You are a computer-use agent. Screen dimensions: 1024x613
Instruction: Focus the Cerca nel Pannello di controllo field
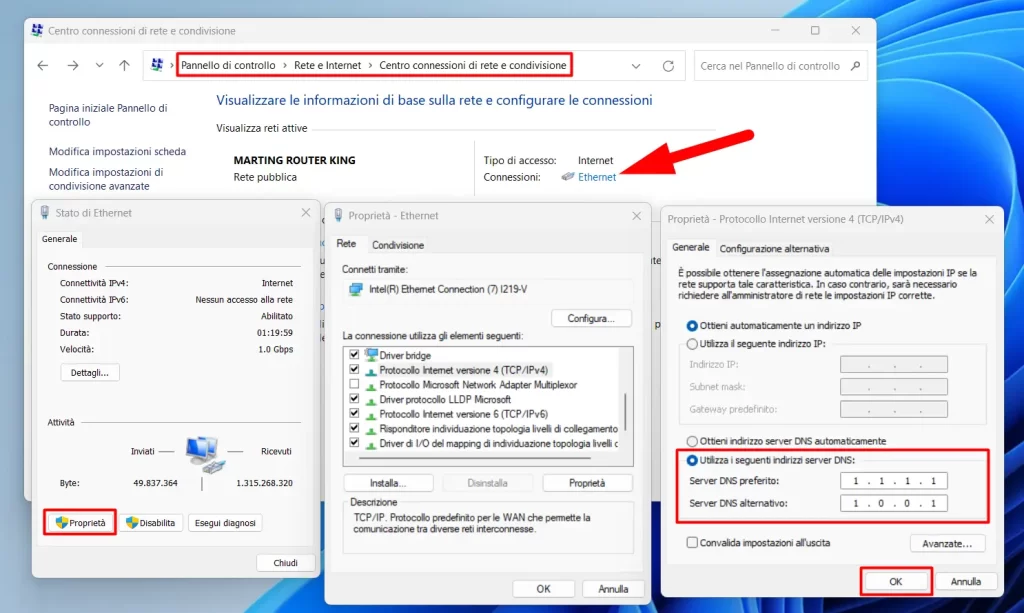tap(780, 66)
